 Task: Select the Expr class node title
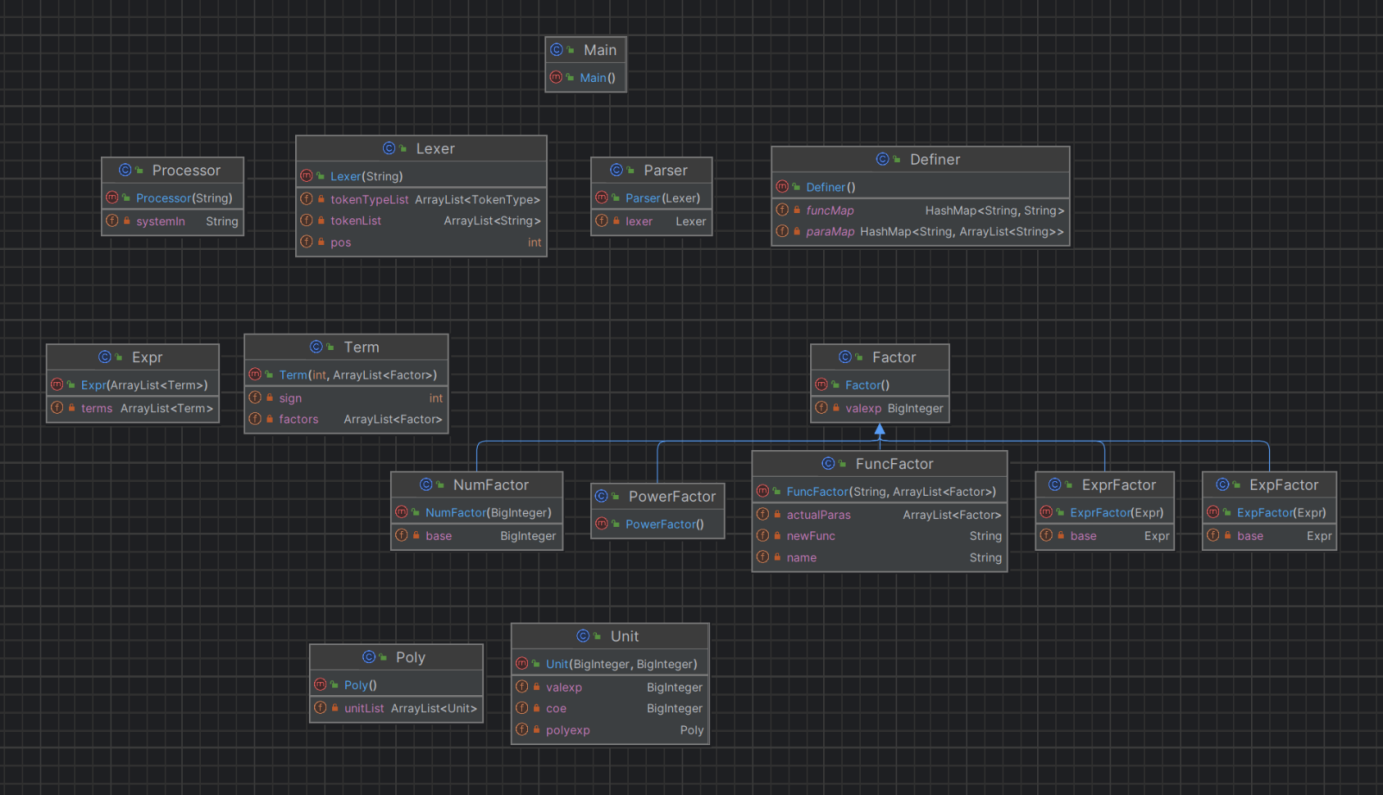tap(147, 358)
